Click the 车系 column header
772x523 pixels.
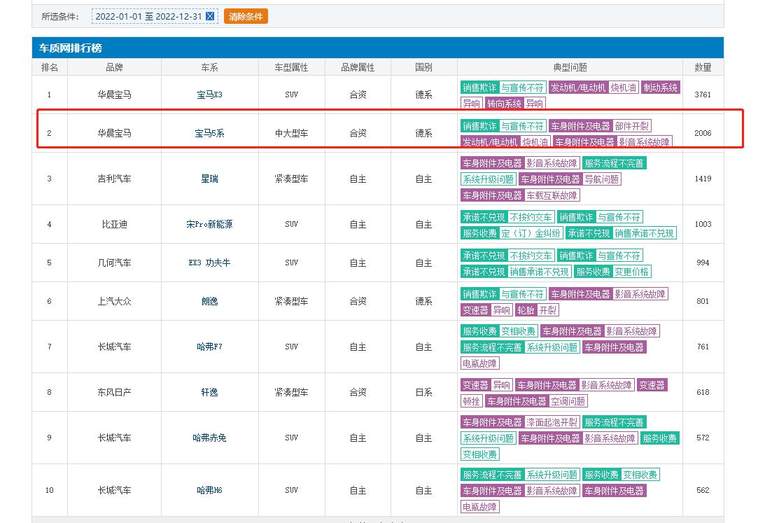click(209, 67)
